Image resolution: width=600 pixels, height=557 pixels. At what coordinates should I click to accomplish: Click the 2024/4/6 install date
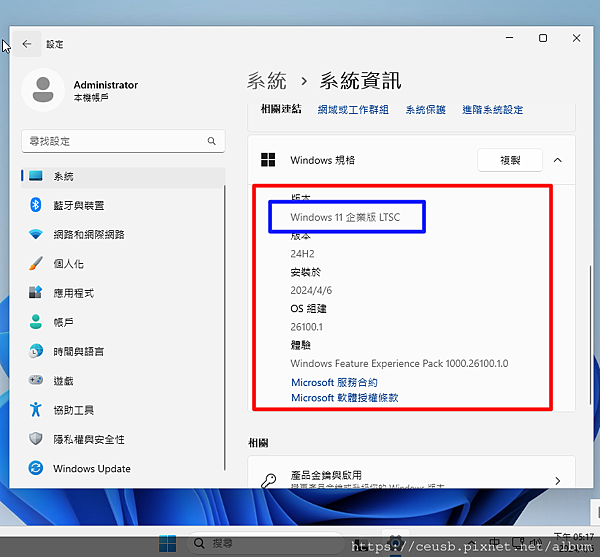coord(311,290)
